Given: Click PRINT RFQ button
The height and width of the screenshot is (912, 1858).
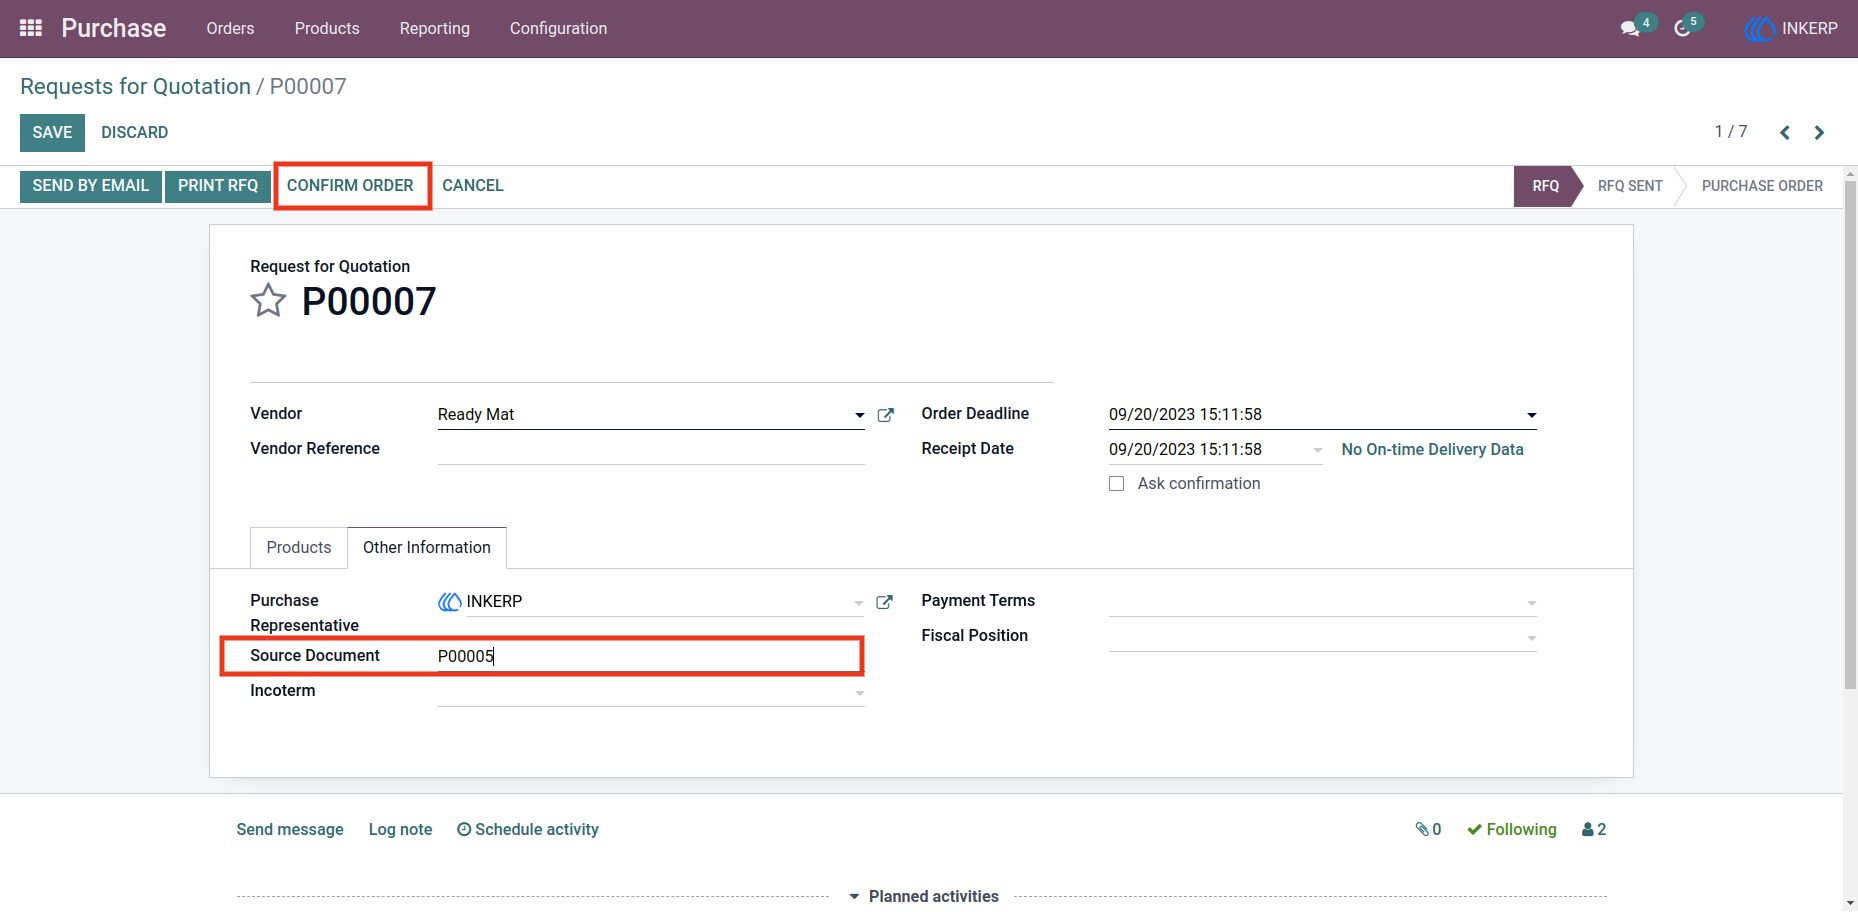Looking at the screenshot, I should 218,185.
